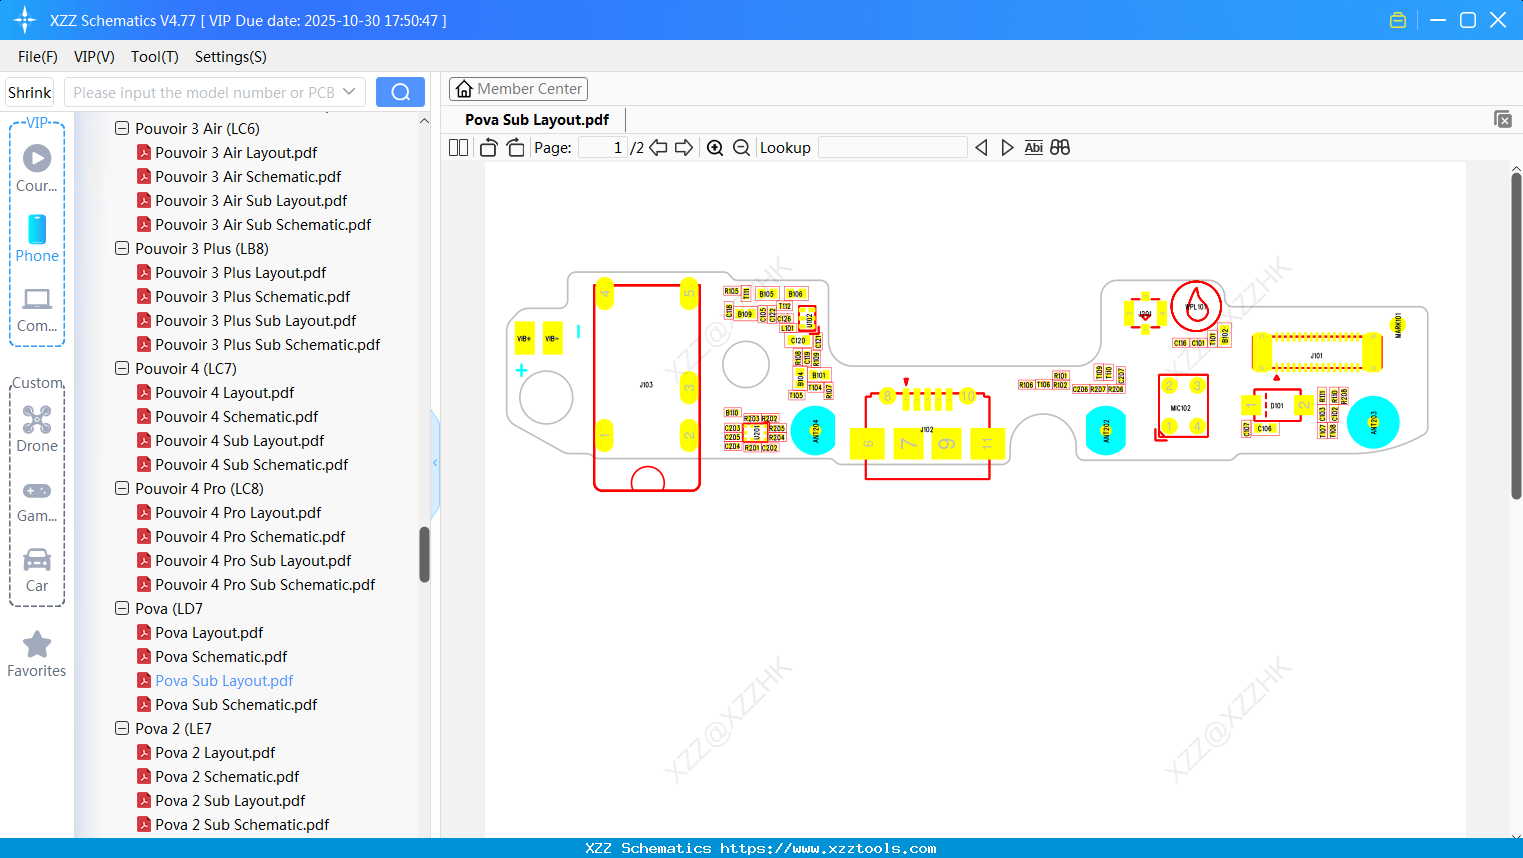1523x858 pixels.
Task: Collapse the Pova (LD7 tree node
Action: point(121,608)
